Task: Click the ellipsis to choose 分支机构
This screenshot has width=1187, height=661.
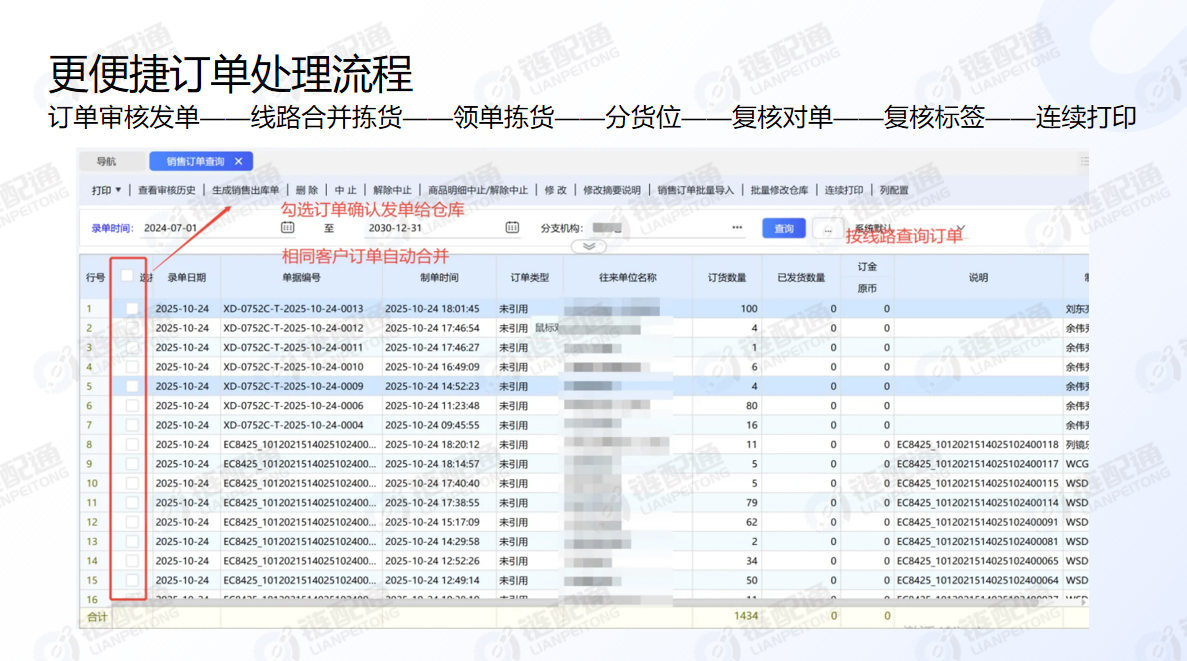Action: [738, 228]
